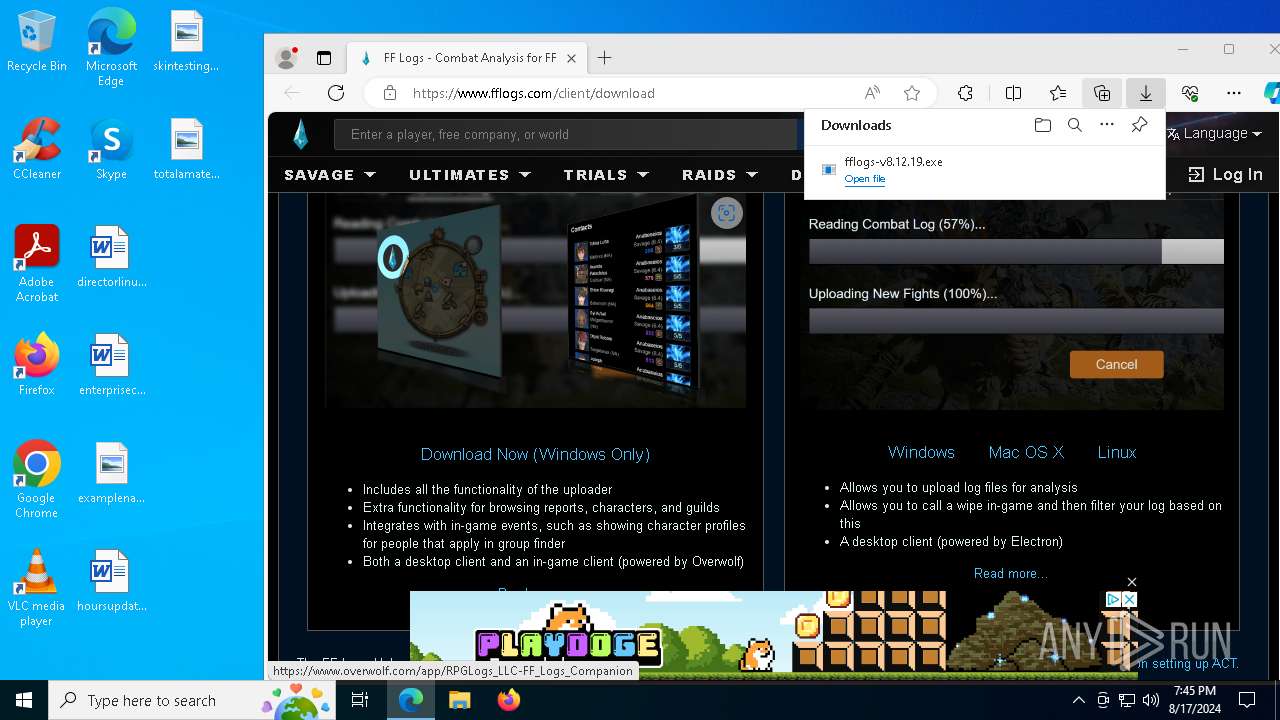Screen dimensions: 1280x720
Task: Open the notification center icon
Action: (1247, 700)
